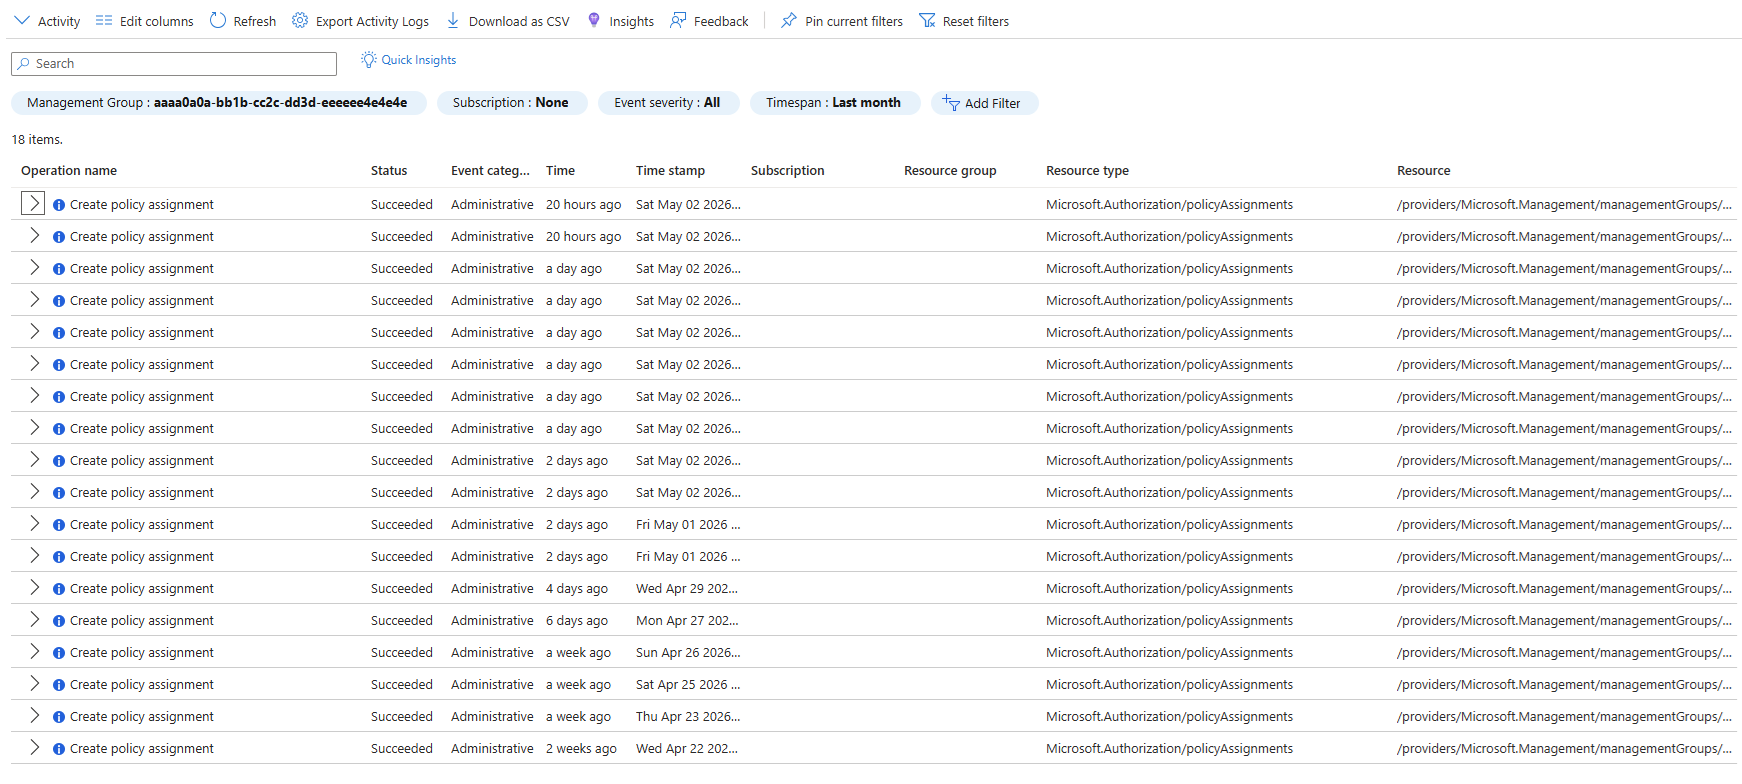Click the info icon in the Thu Apr 23 row
1742x784 pixels.
(x=59, y=717)
